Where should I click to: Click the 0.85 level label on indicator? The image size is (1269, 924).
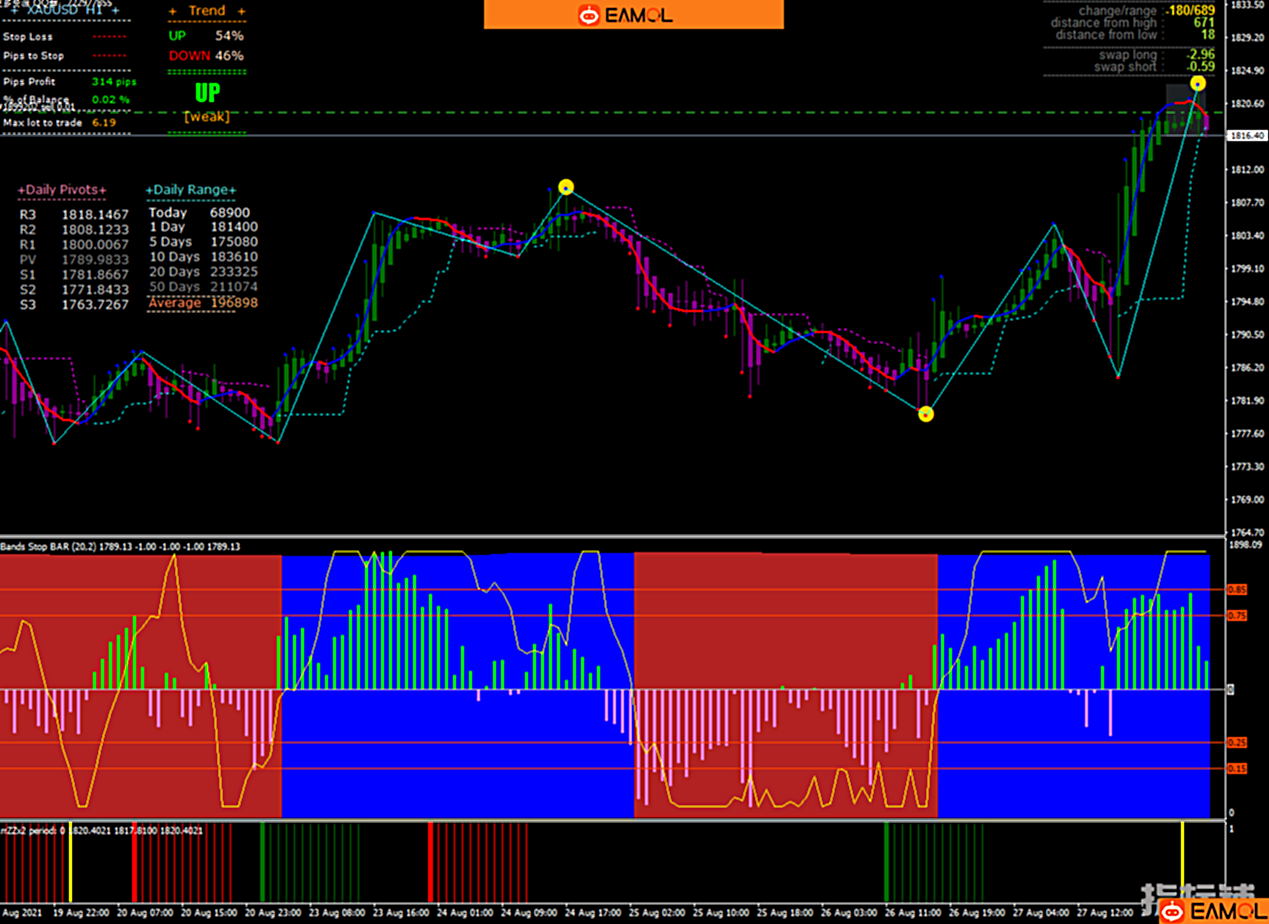1238,590
